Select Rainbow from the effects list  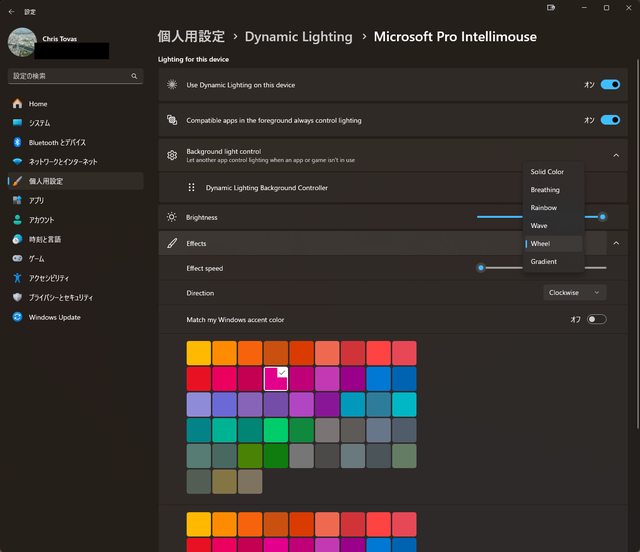pyautogui.click(x=544, y=208)
